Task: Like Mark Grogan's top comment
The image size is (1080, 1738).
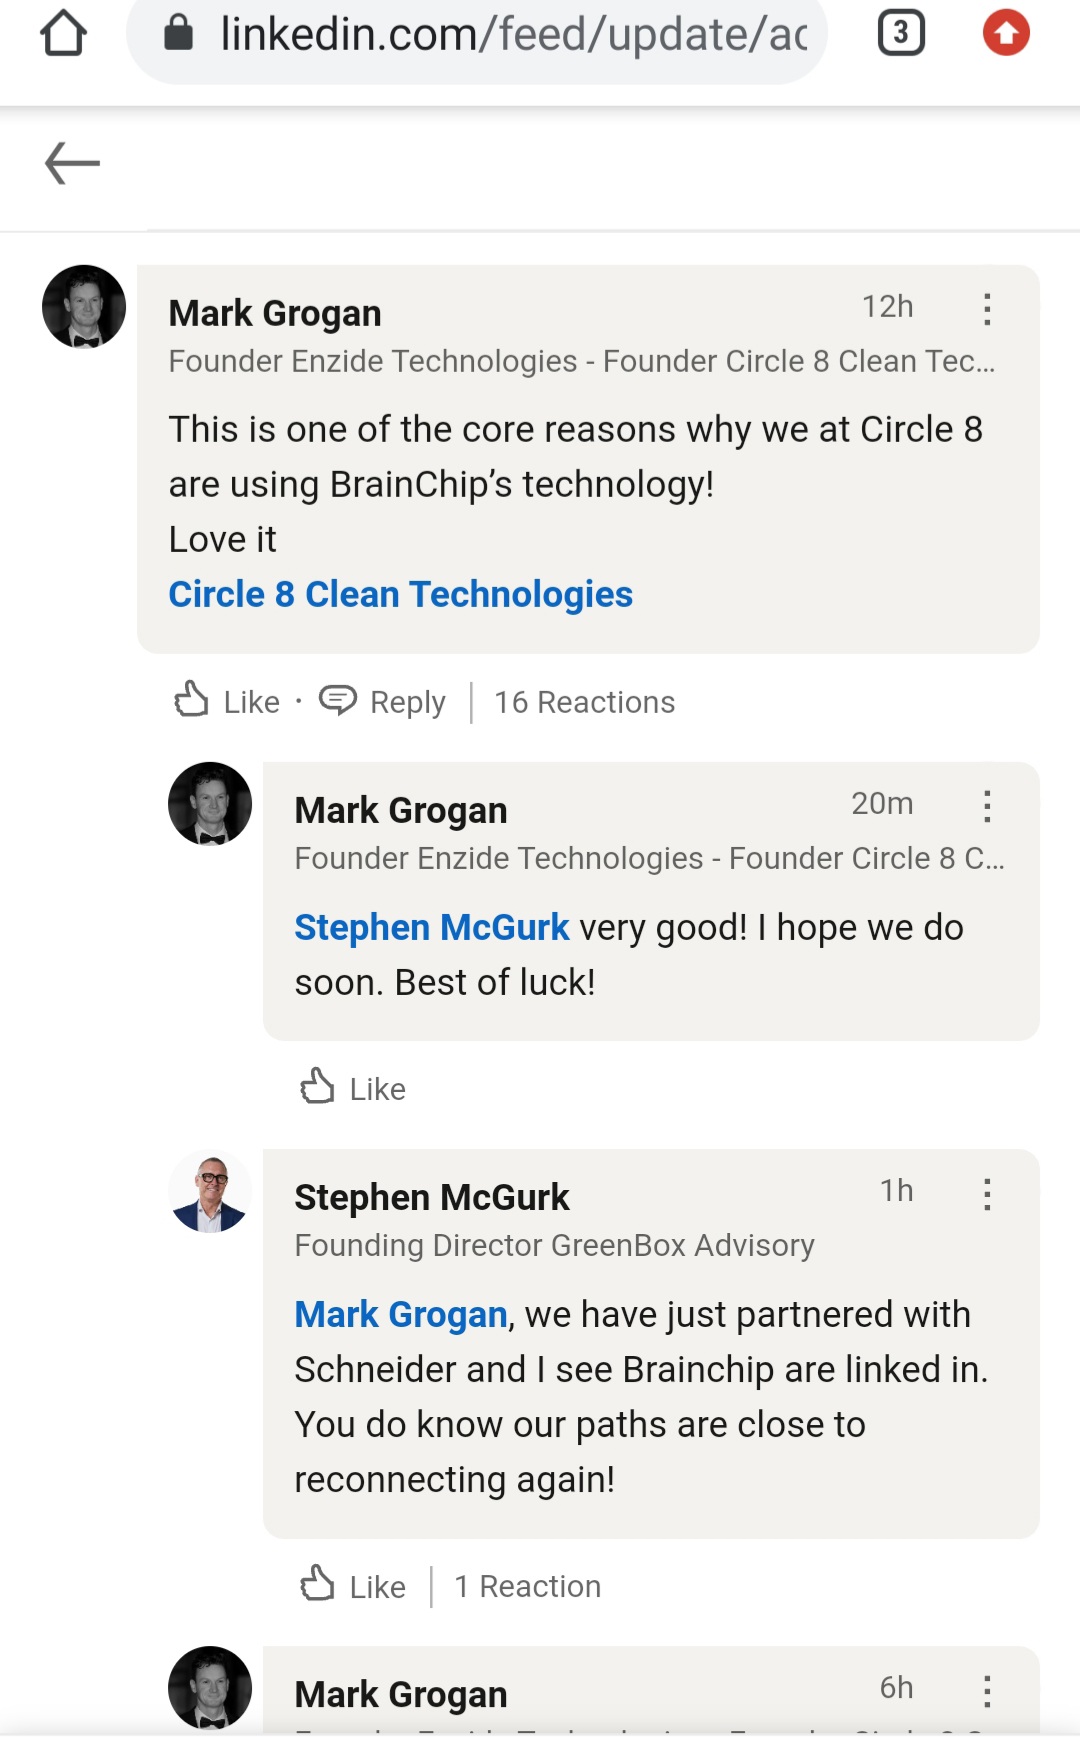Action: pyautogui.click(x=227, y=701)
